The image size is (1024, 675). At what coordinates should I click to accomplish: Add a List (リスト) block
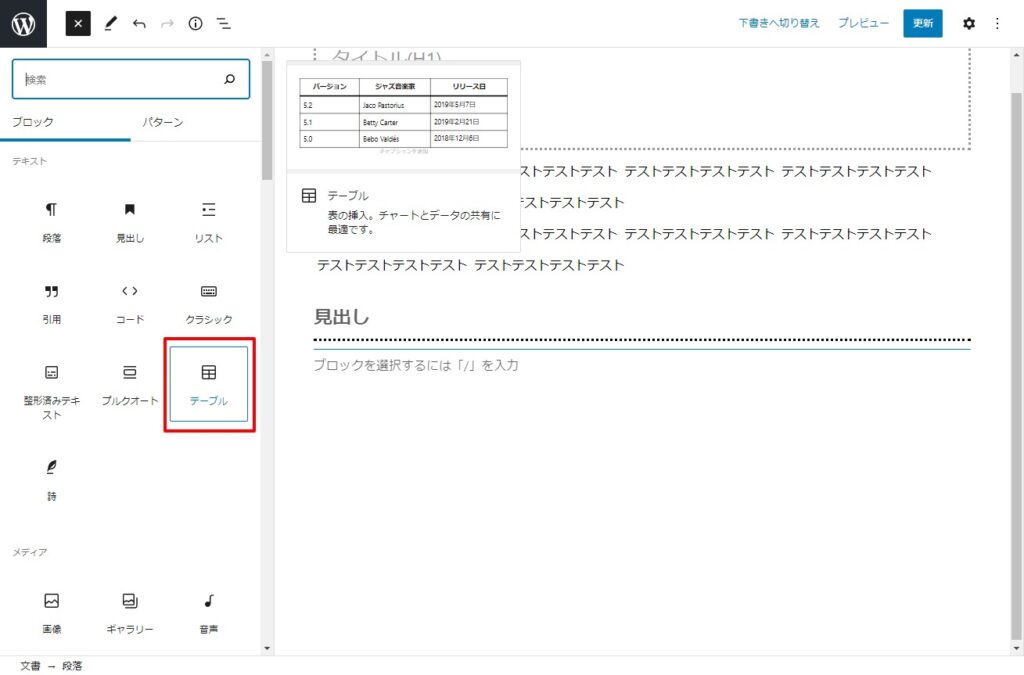pyautogui.click(x=209, y=221)
